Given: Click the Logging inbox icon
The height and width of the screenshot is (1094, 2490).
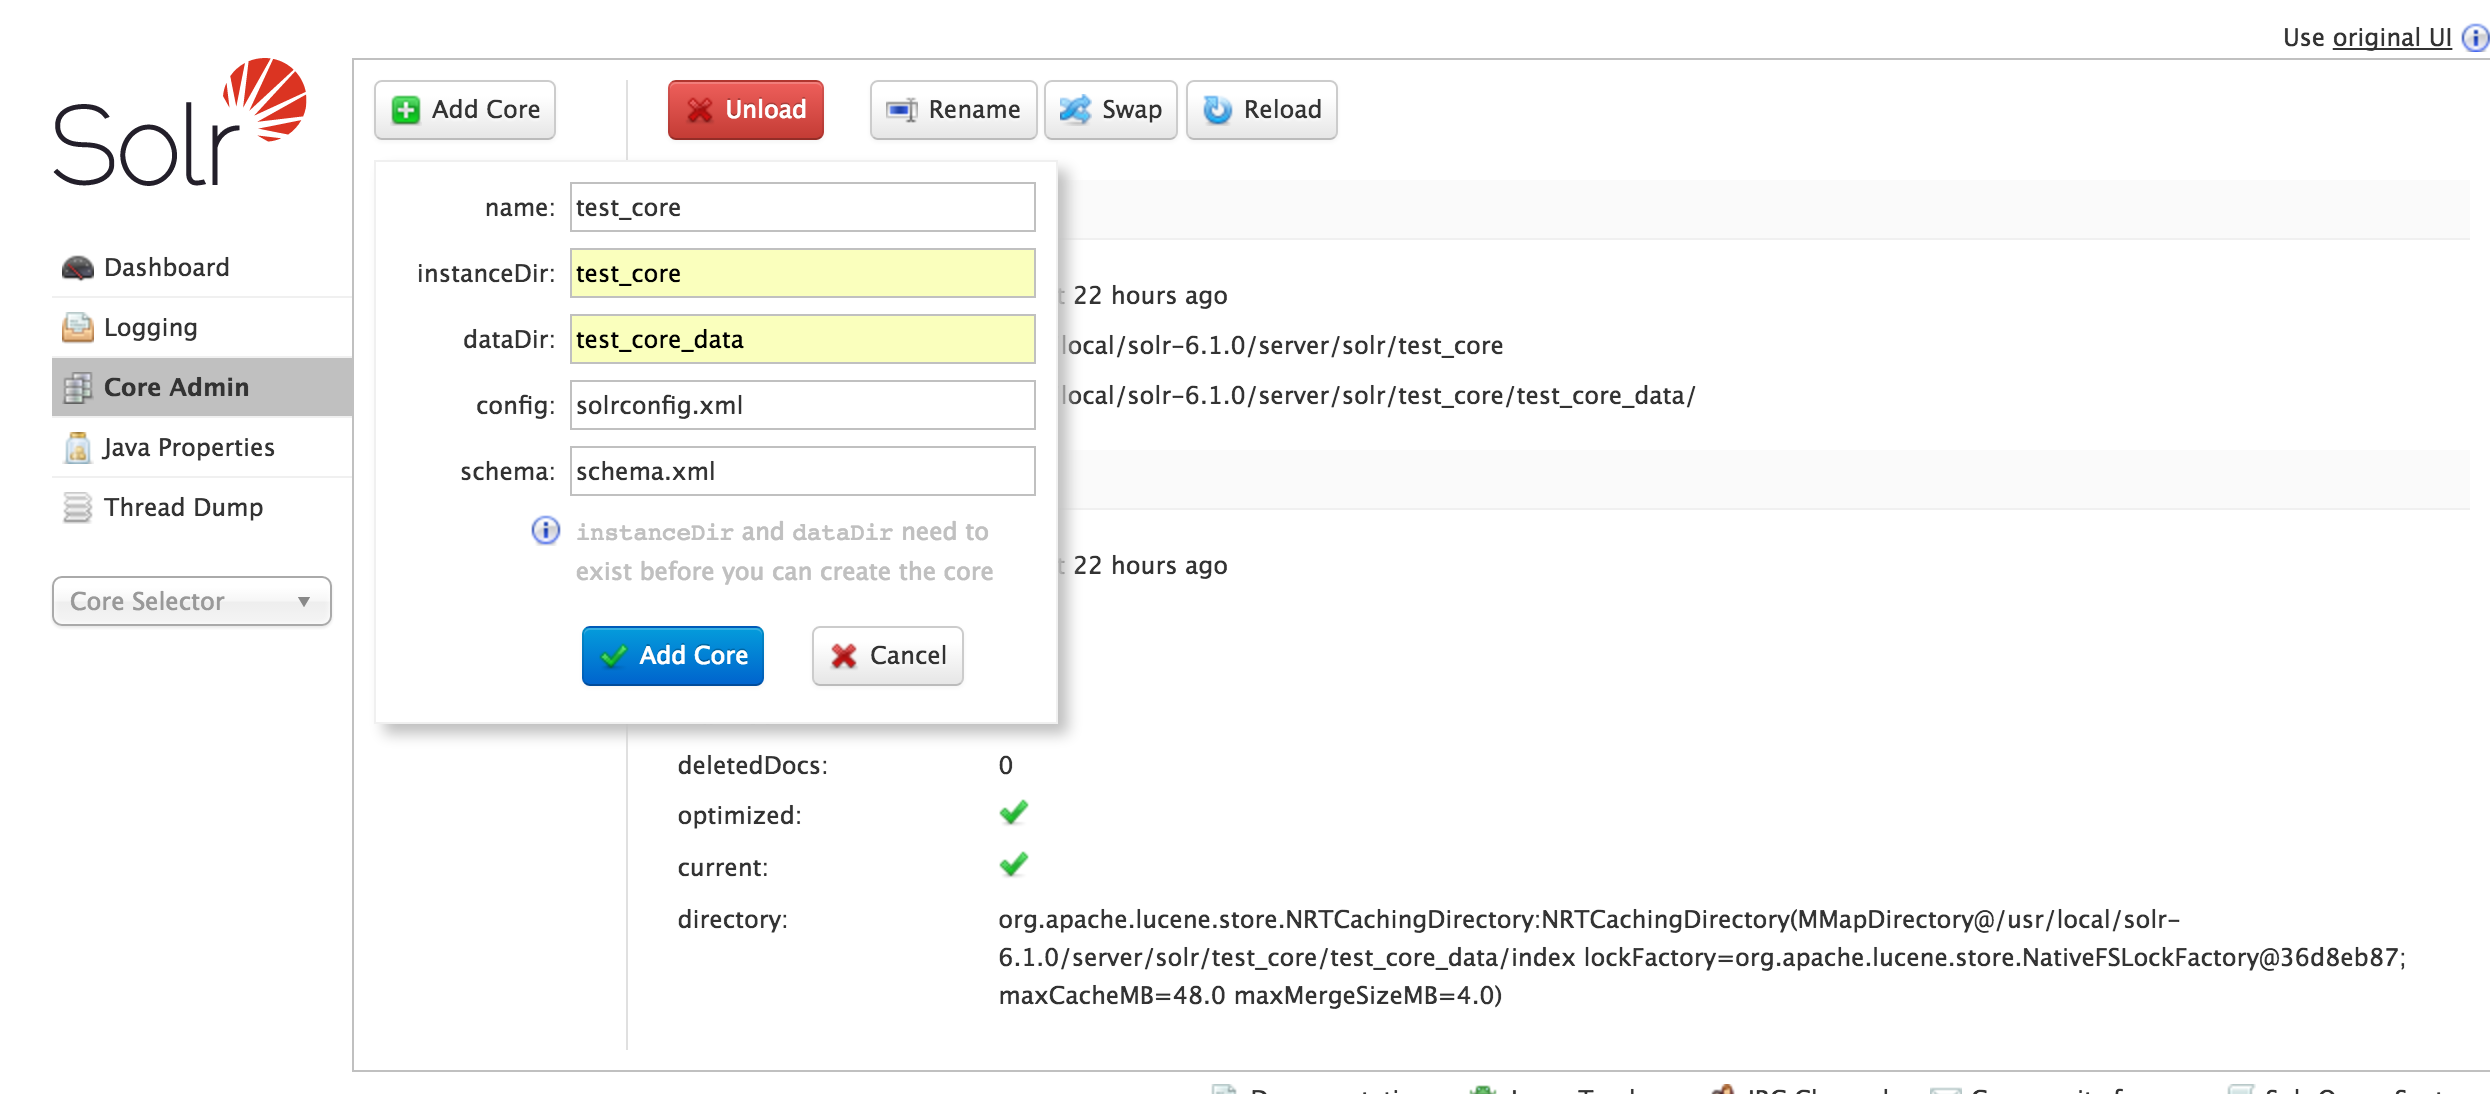Looking at the screenshot, I should point(78,327).
